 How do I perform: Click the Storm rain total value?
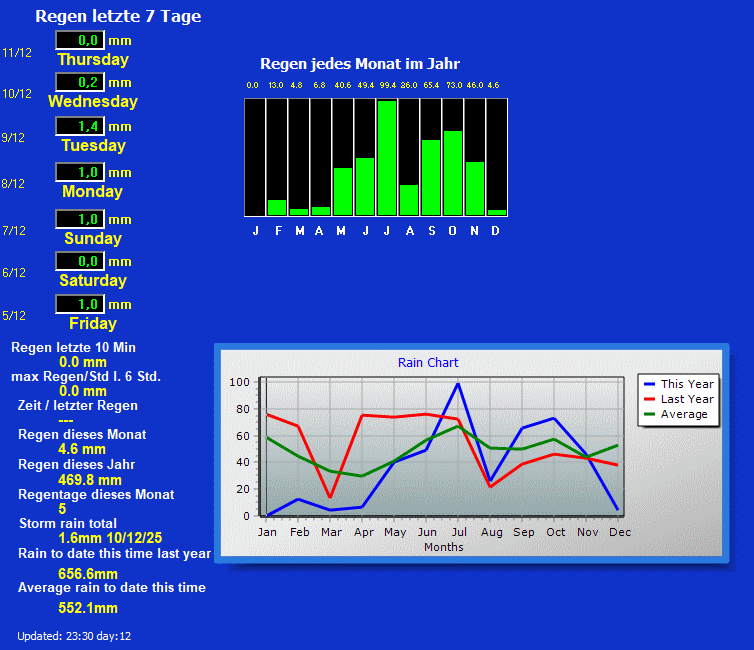click(110, 538)
